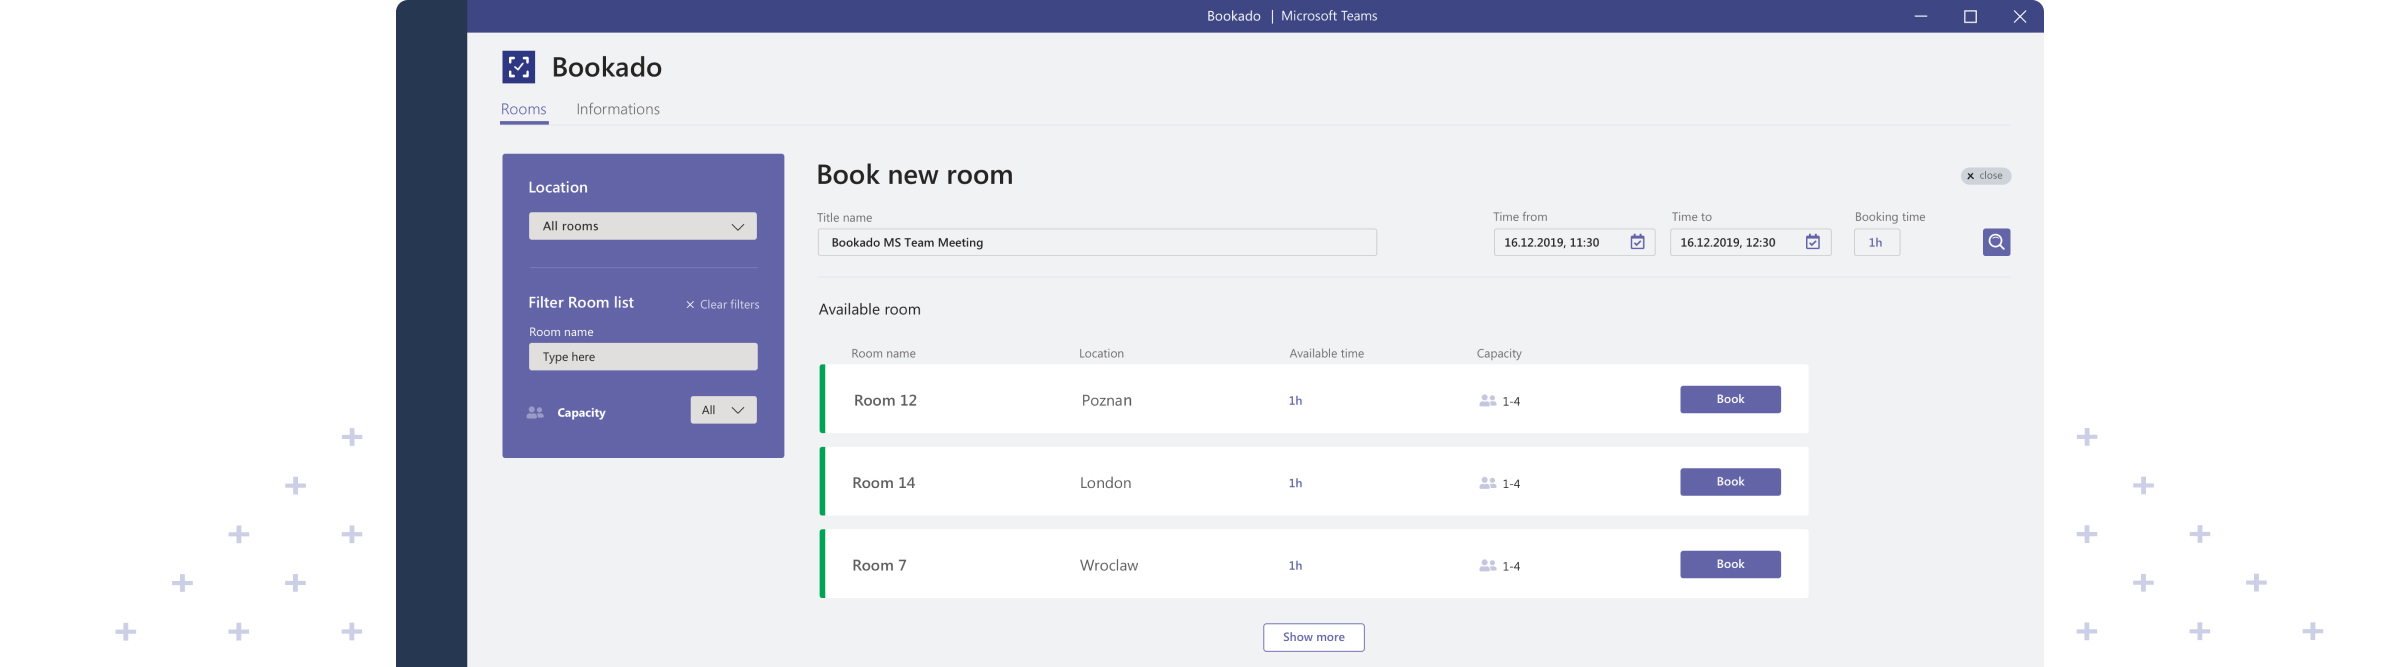Screen dimensions: 2383x667
Task: Click the London location cell
Action: click(x=1105, y=483)
